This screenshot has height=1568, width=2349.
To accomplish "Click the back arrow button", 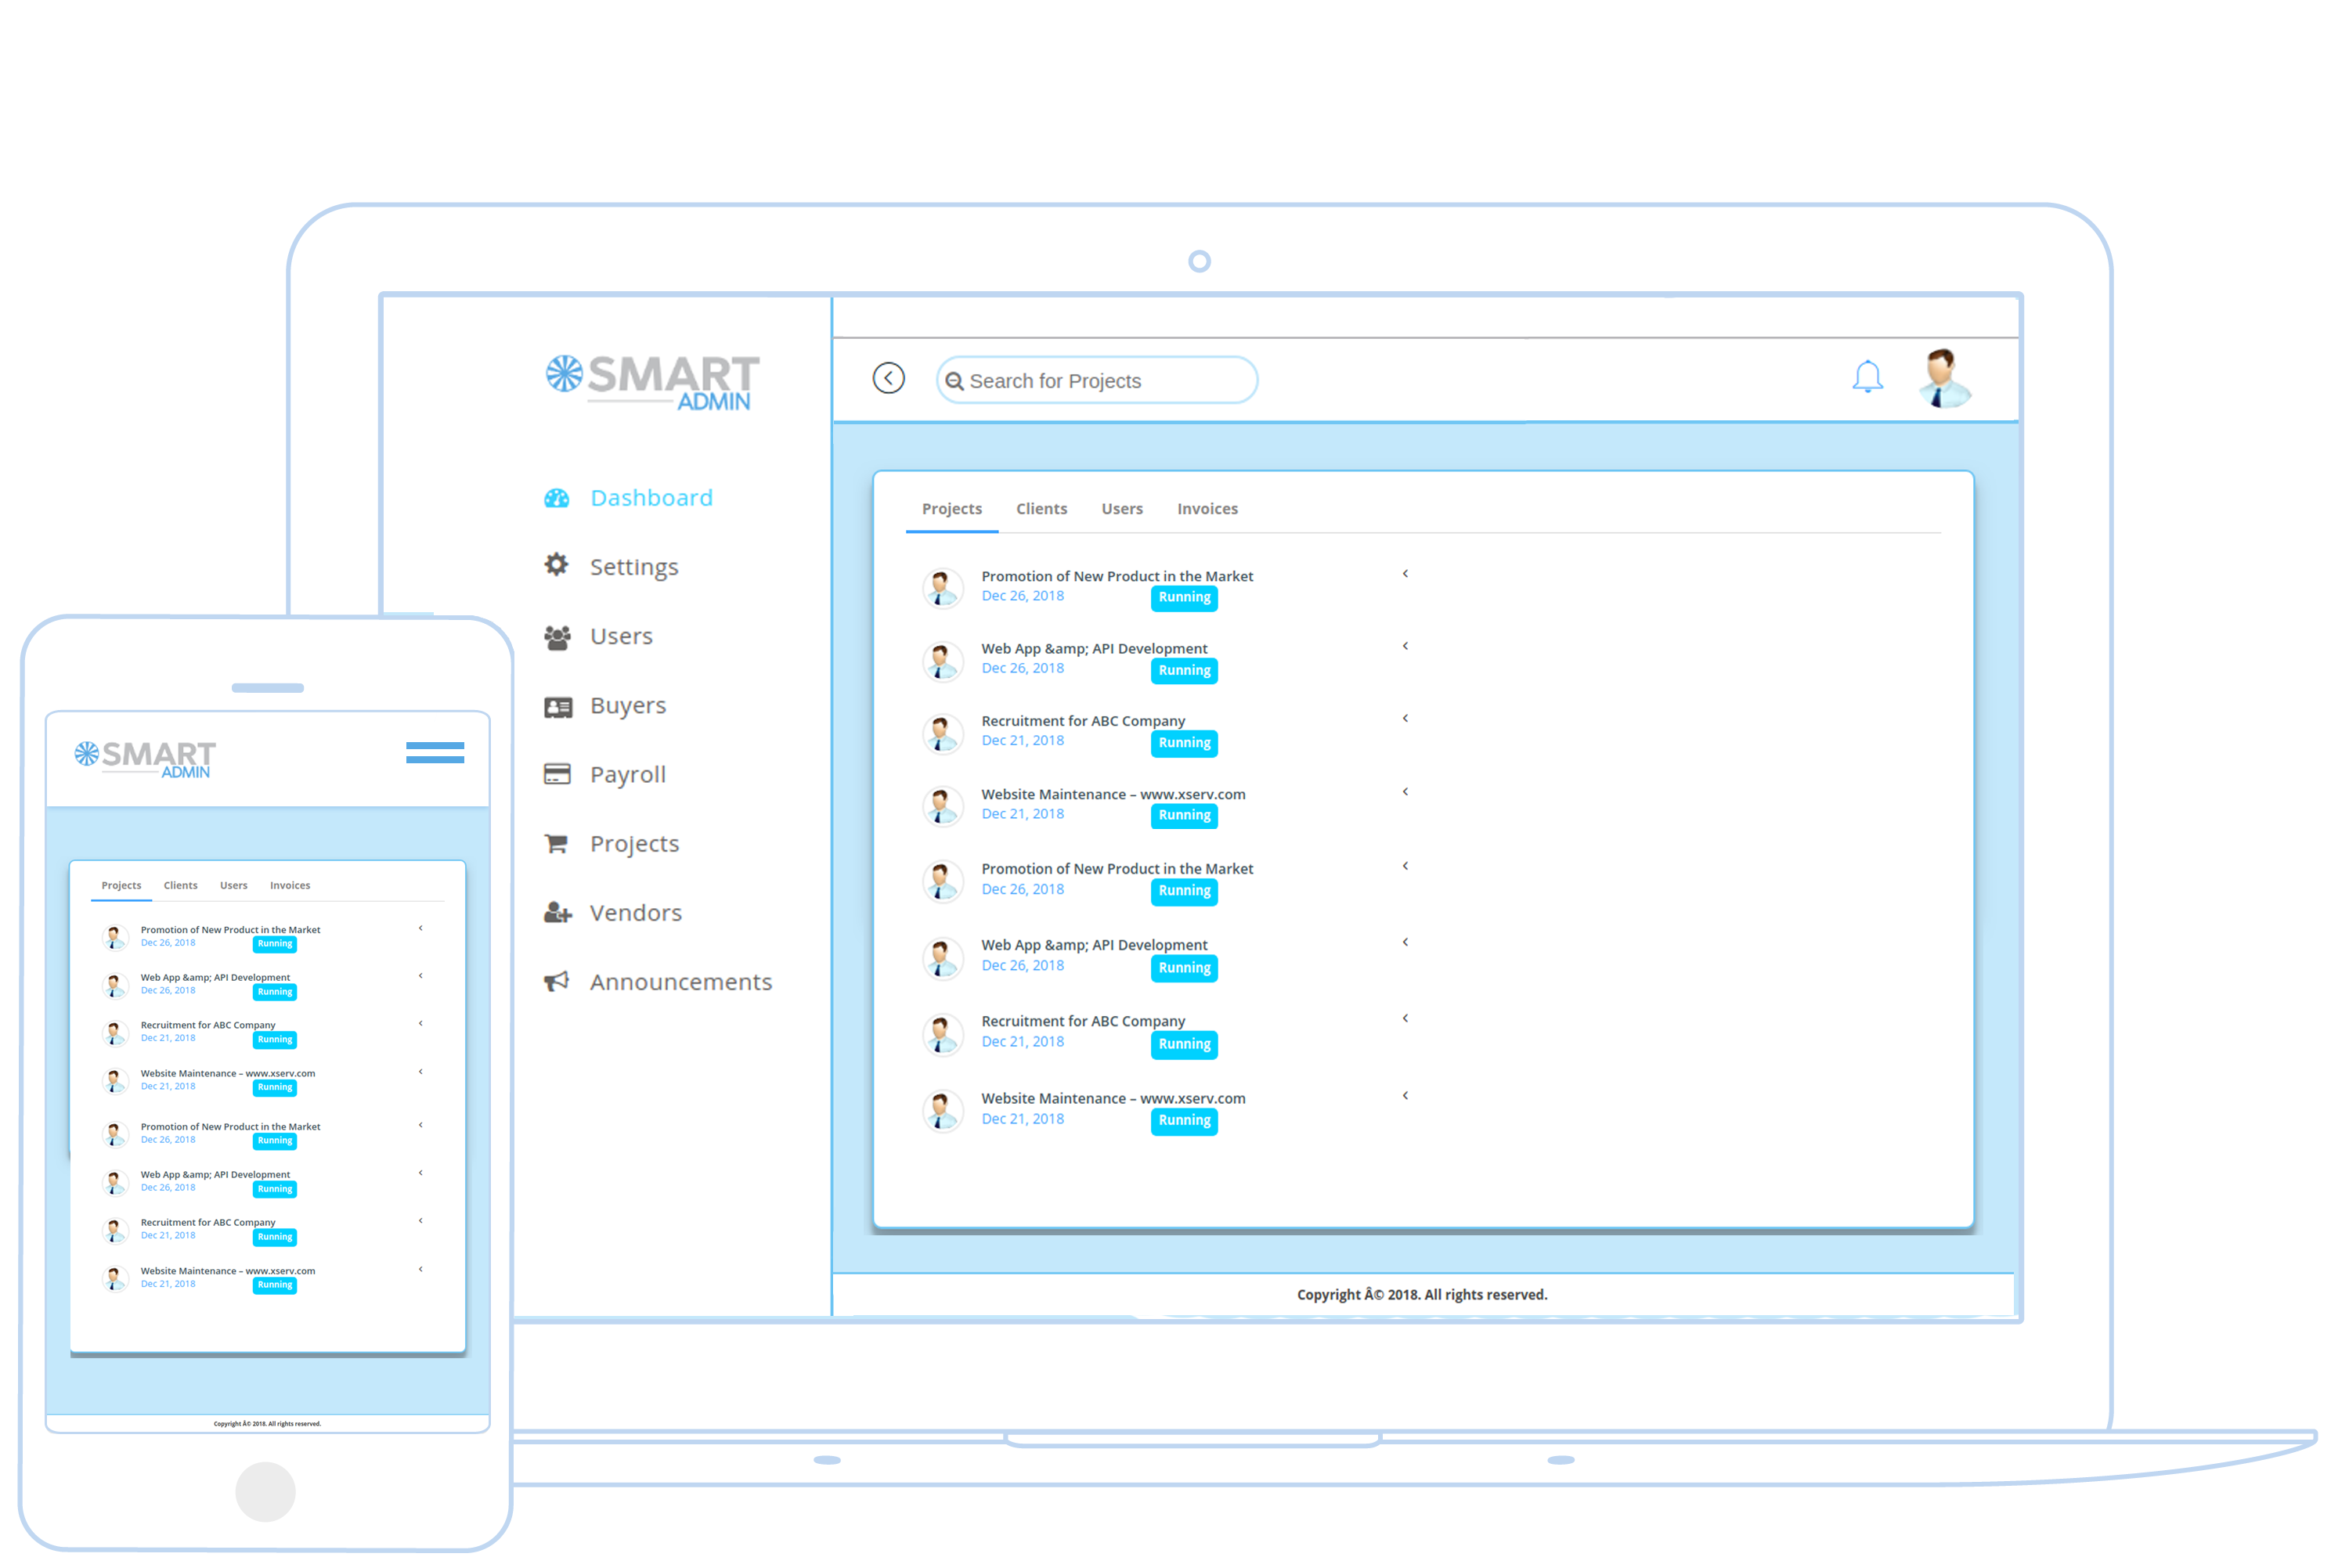I will pos(888,378).
